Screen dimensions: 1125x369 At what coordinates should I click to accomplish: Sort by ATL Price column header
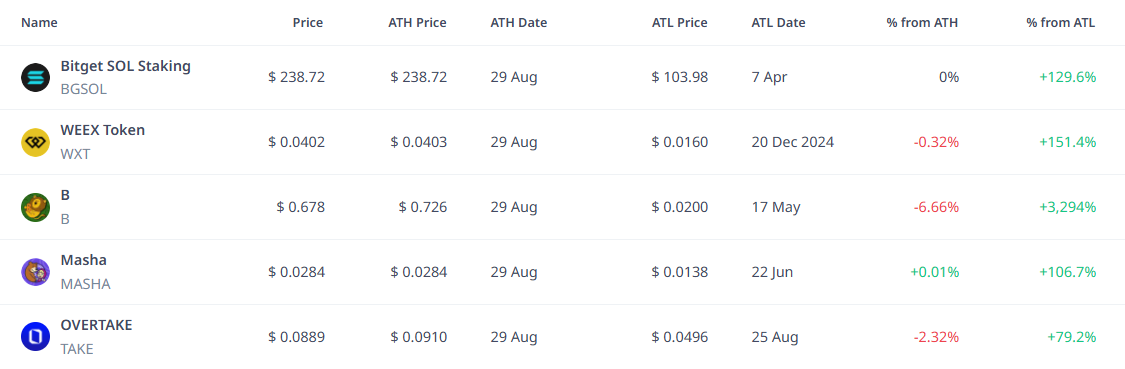pyautogui.click(x=679, y=22)
